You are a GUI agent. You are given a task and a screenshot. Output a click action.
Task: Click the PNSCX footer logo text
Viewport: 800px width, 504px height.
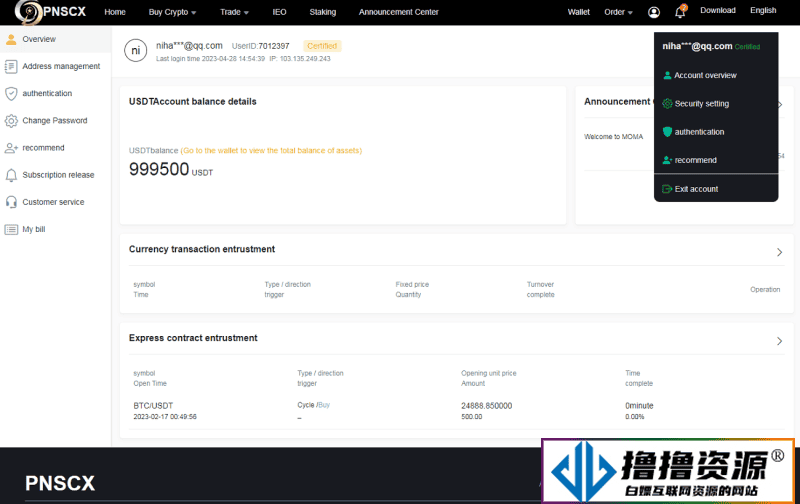click(60, 483)
